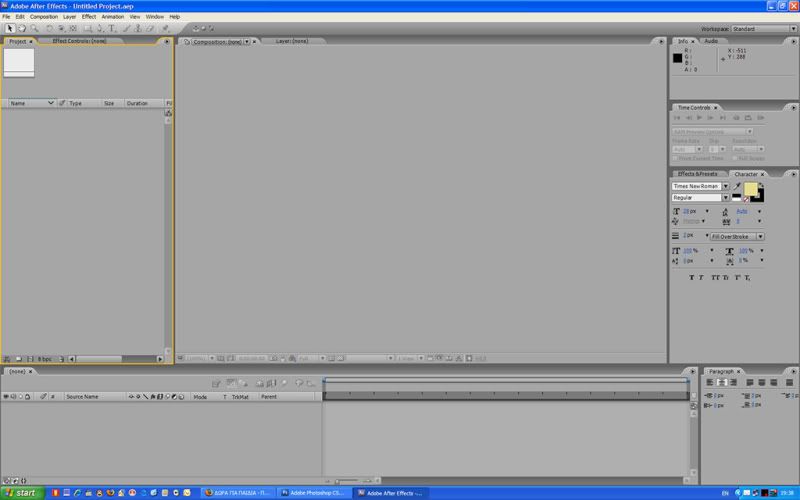
Task: Toggle Faux Italic in Character panel
Action: point(701,278)
